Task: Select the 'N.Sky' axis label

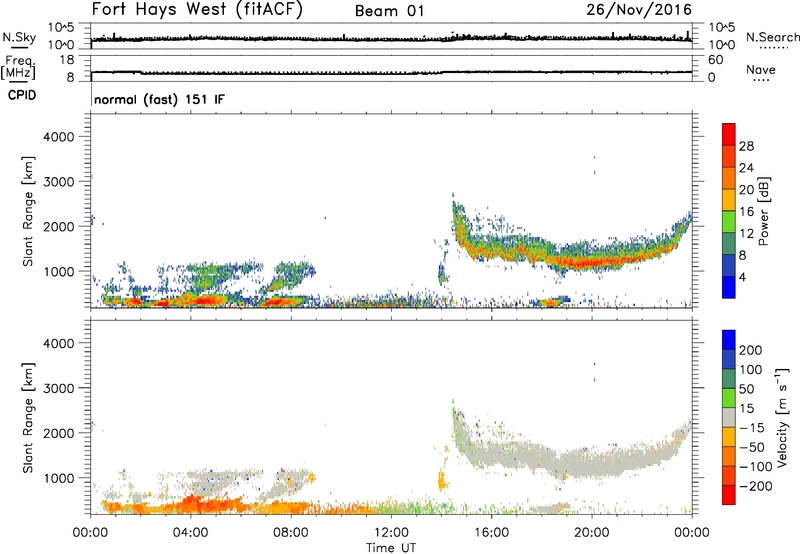Action: pyautogui.click(x=19, y=37)
